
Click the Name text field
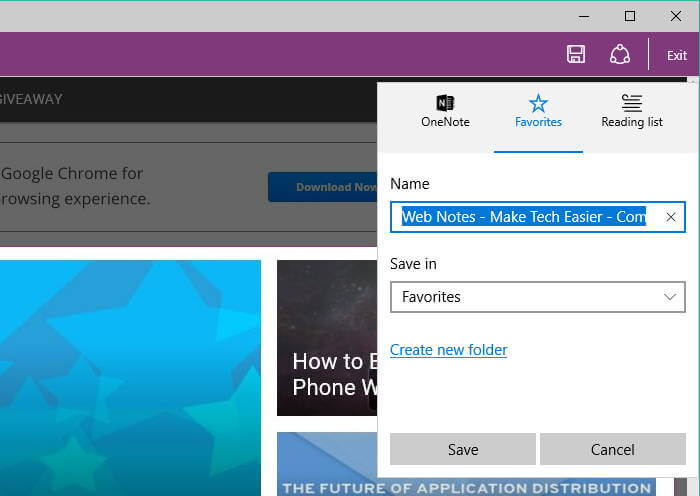click(538, 217)
